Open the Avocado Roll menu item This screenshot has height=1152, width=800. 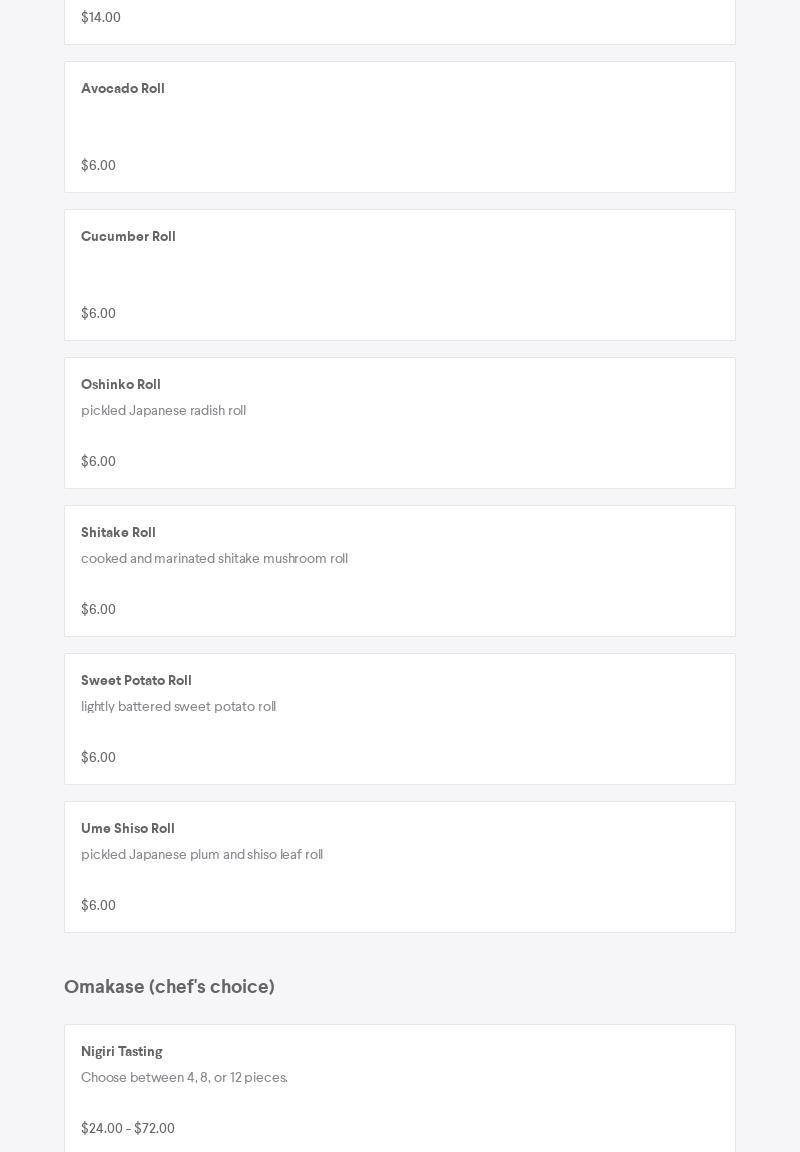123,89
